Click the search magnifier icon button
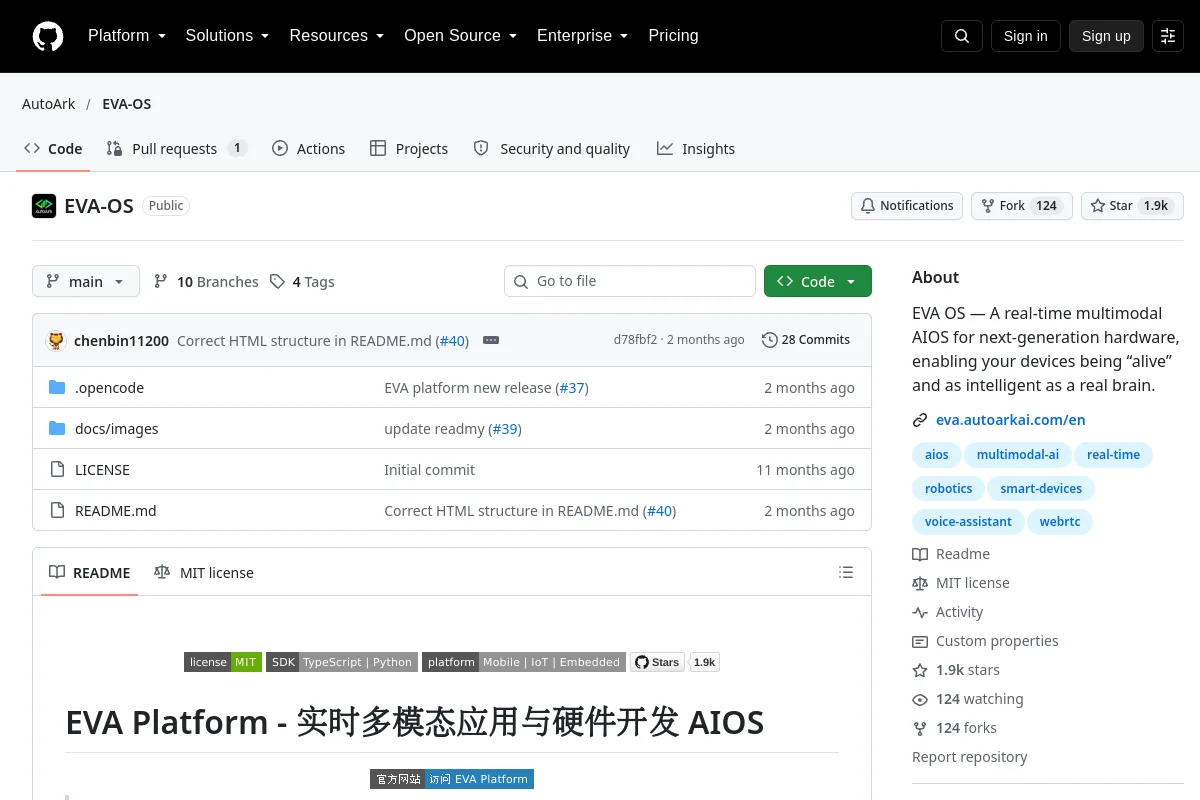This screenshot has height=800, width=1200. (962, 36)
